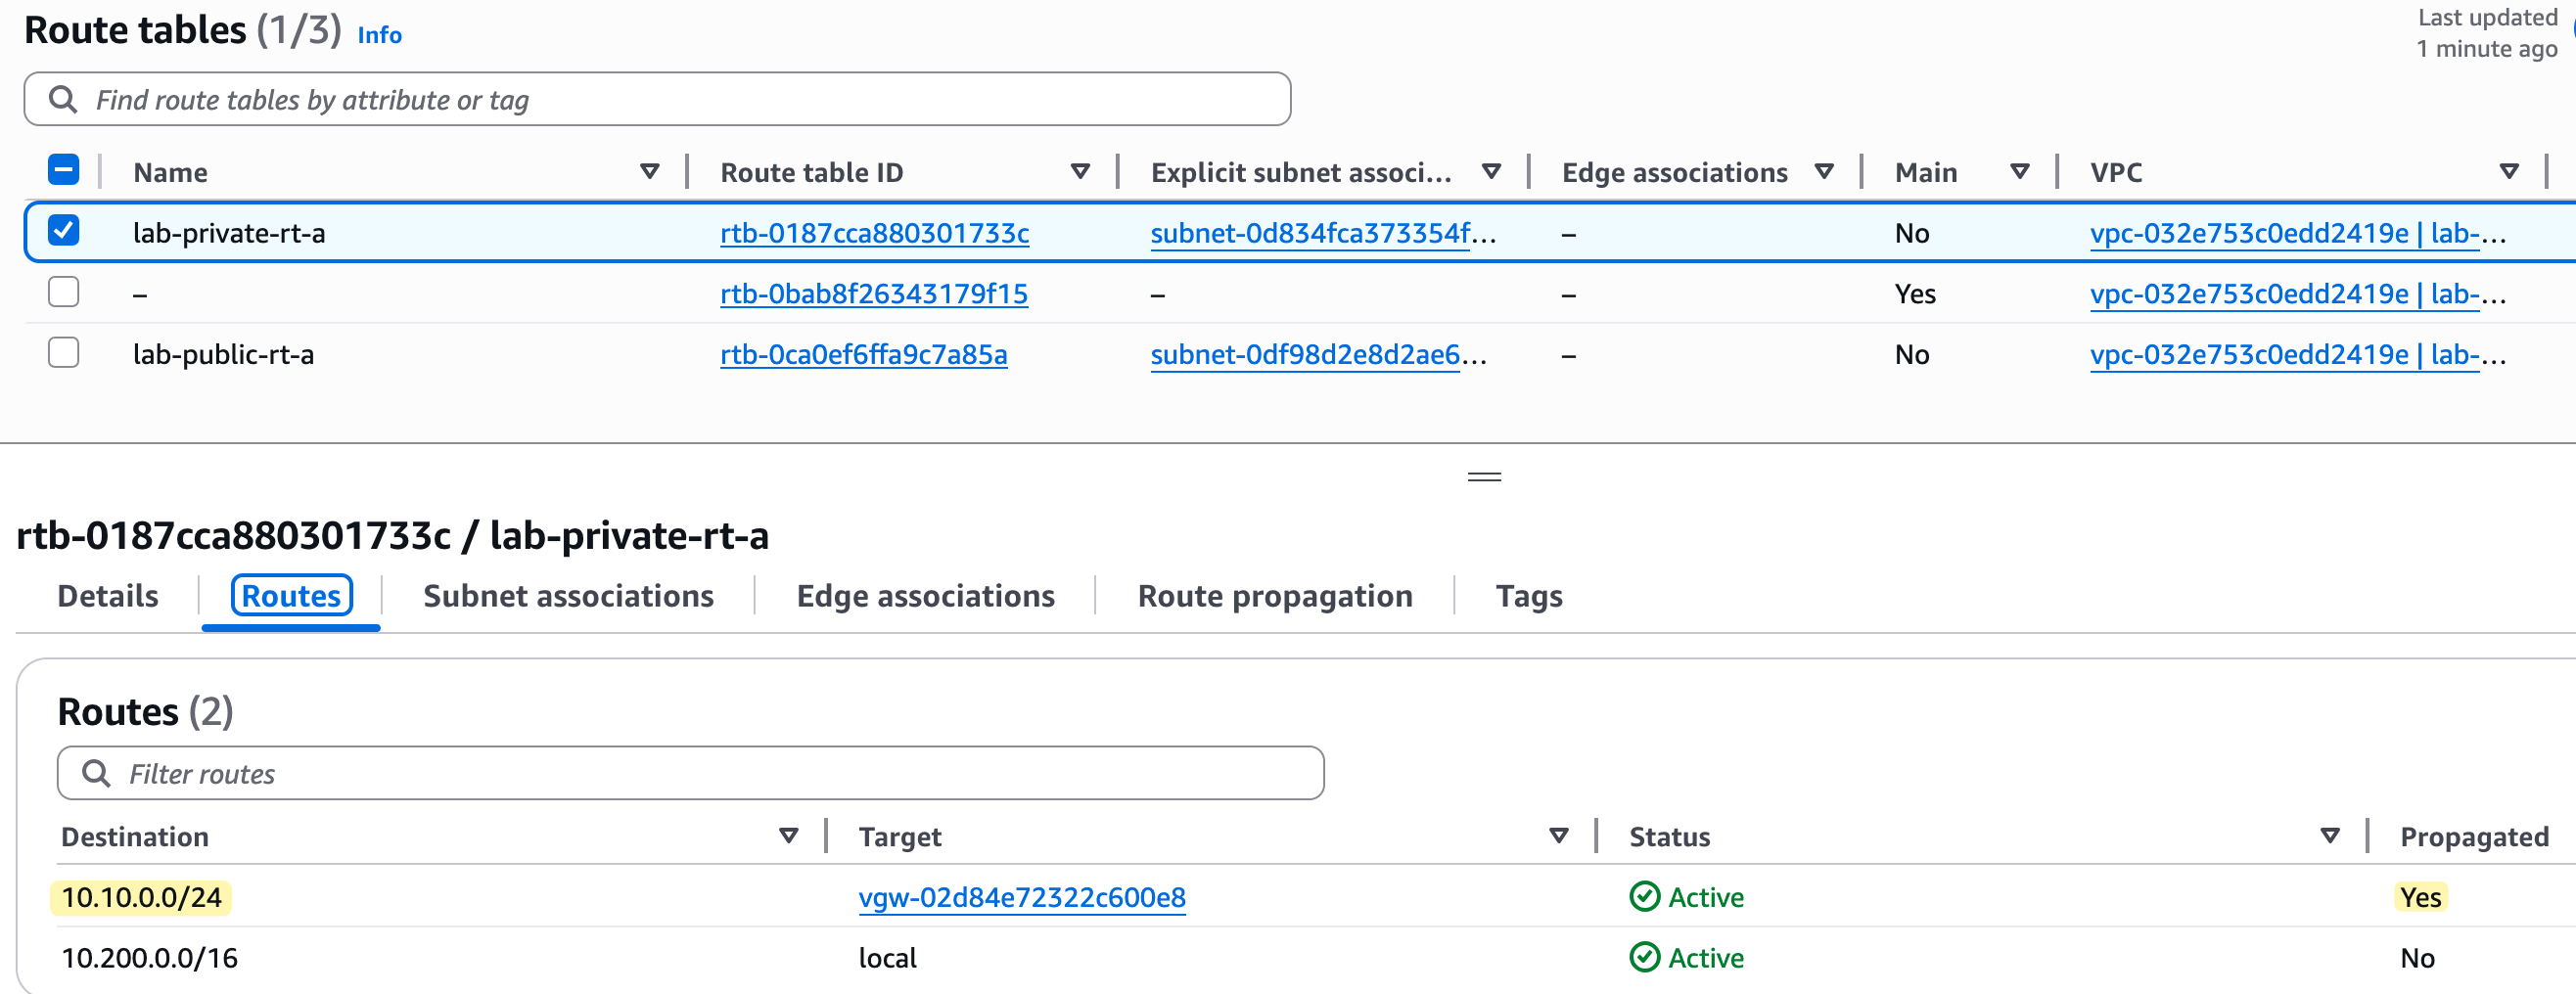Screen dimensions: 2576x994
Task: Sort by Main column arrow
Action: point(2019,172)
